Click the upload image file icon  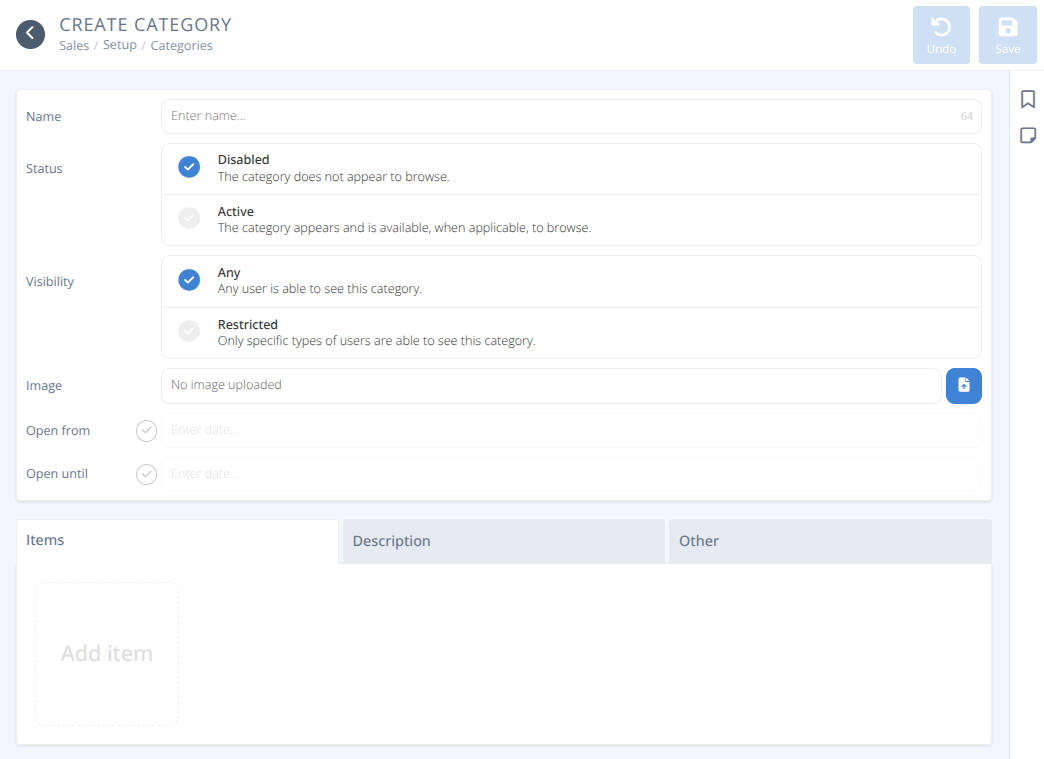click(963, 385)
